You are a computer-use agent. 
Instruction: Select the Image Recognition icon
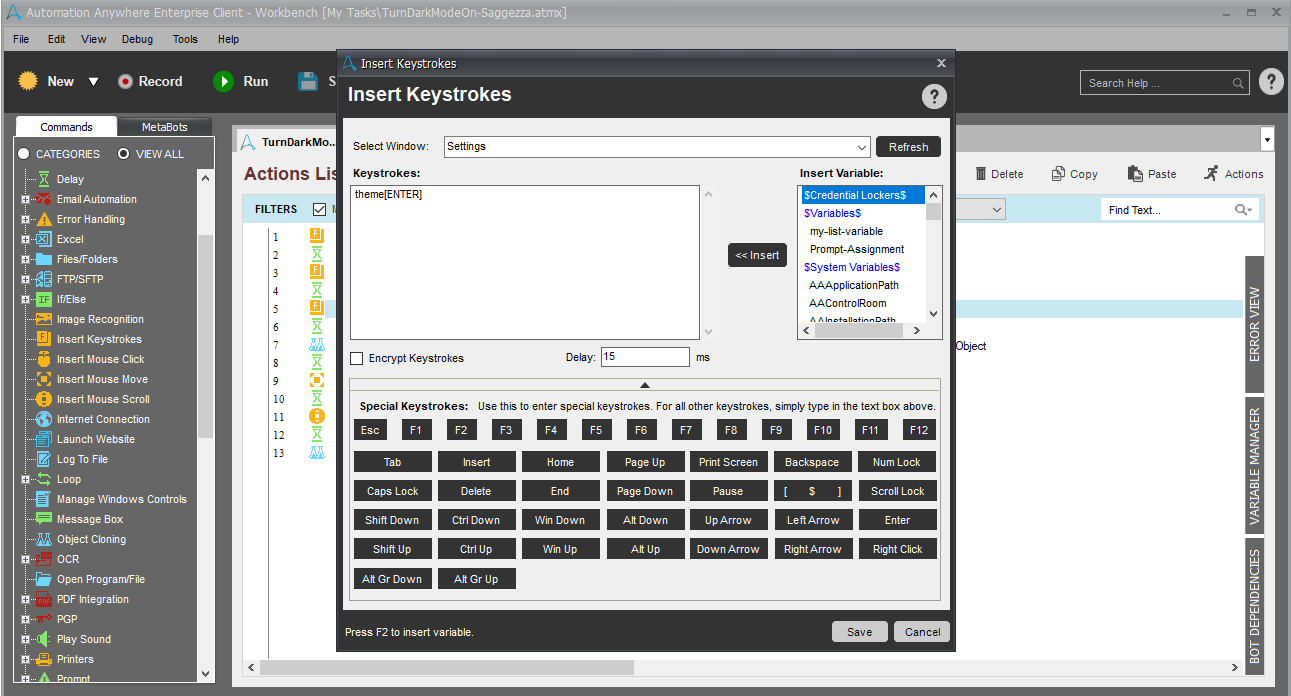click(x=44, y=319)
